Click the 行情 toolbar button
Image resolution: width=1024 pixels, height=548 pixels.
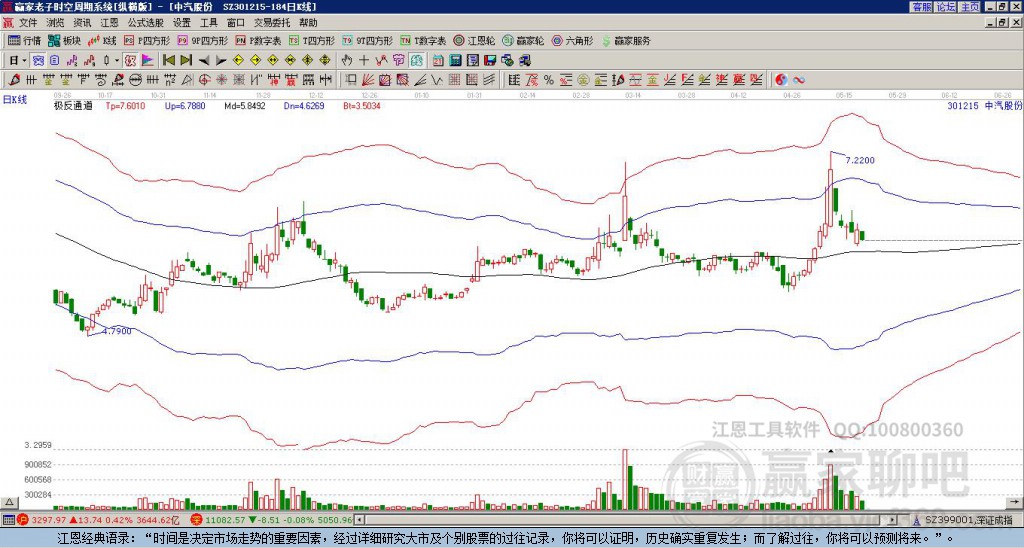pos(25,40)
